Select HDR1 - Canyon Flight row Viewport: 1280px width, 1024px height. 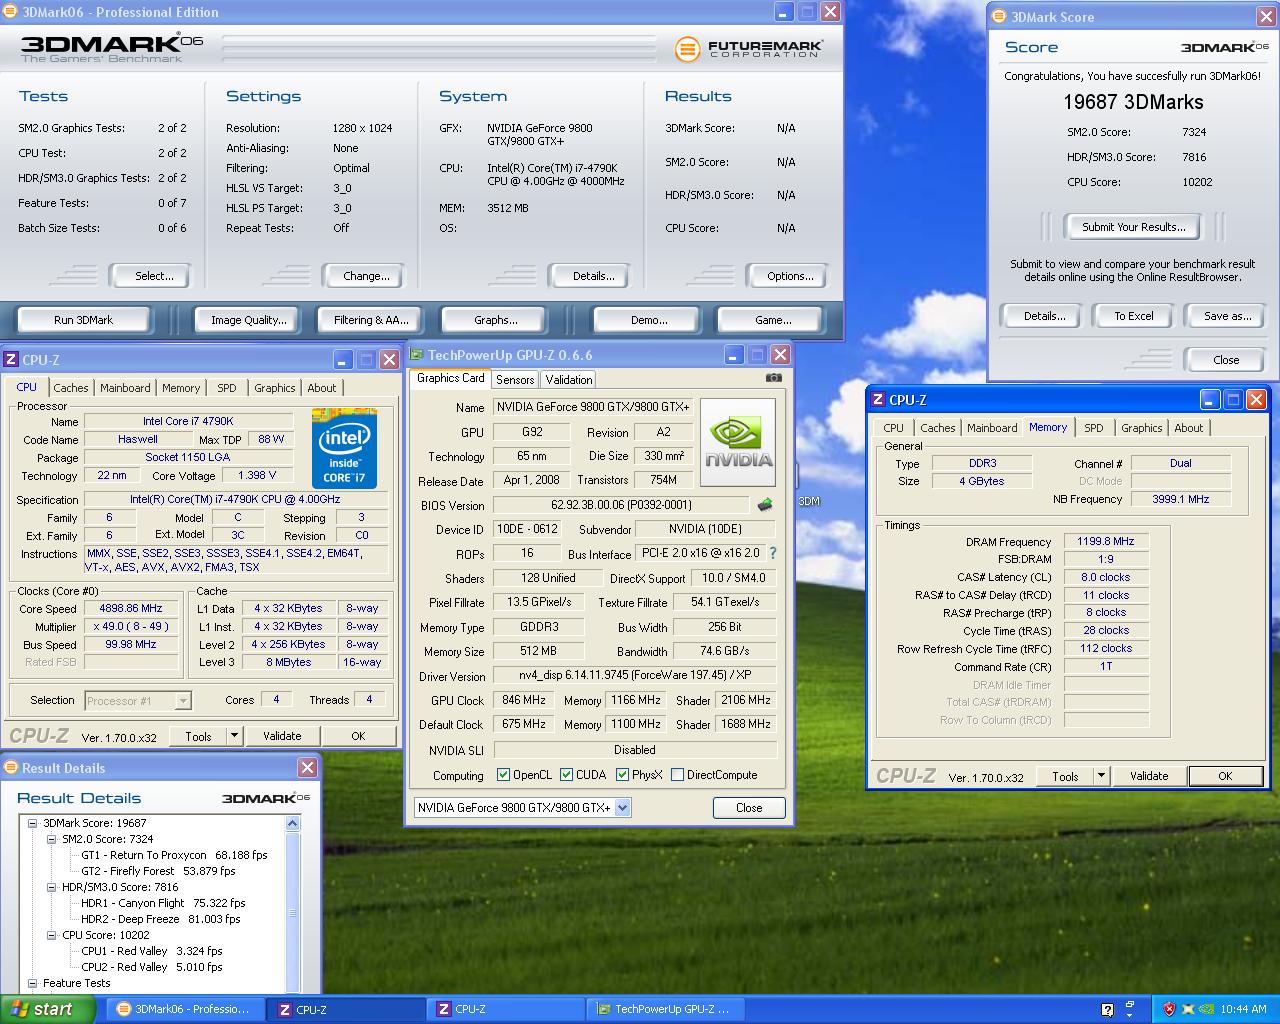(x=163, y=903)
